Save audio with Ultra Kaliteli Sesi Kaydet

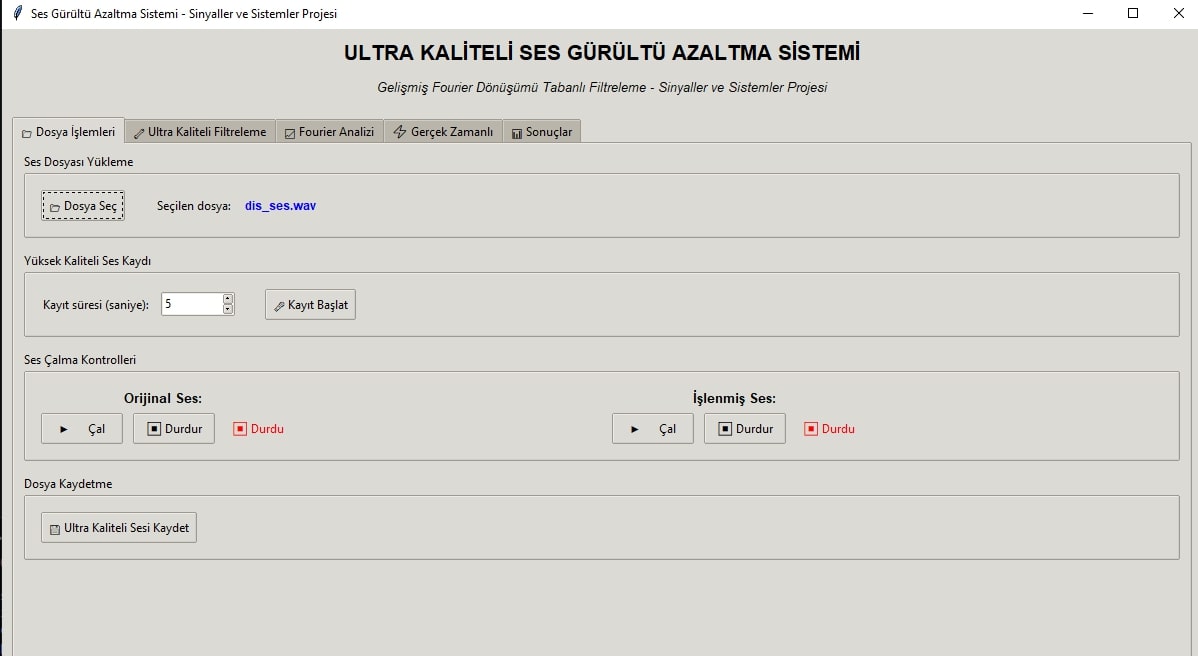click(119, 528)
